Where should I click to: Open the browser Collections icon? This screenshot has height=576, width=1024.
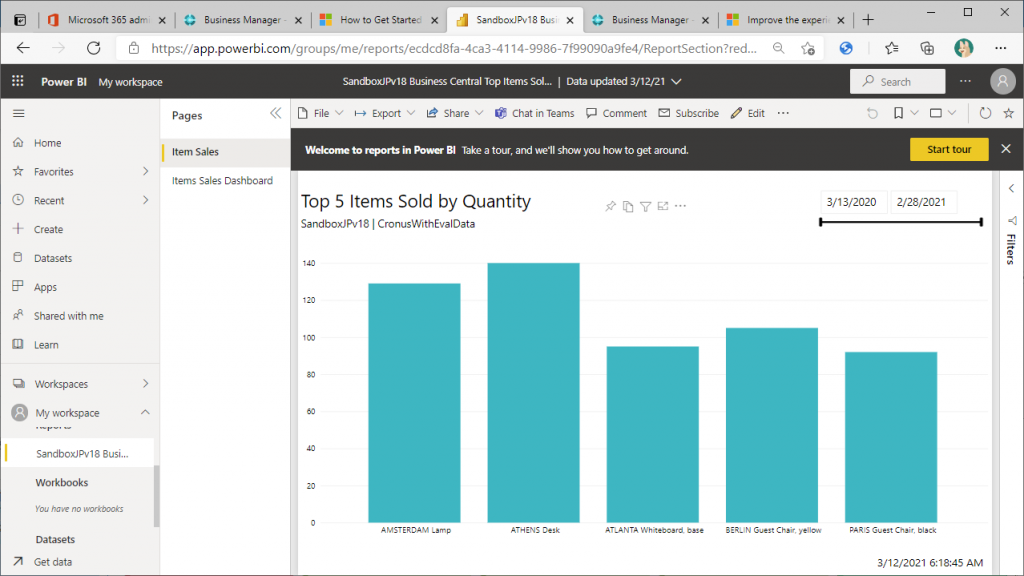927,48
